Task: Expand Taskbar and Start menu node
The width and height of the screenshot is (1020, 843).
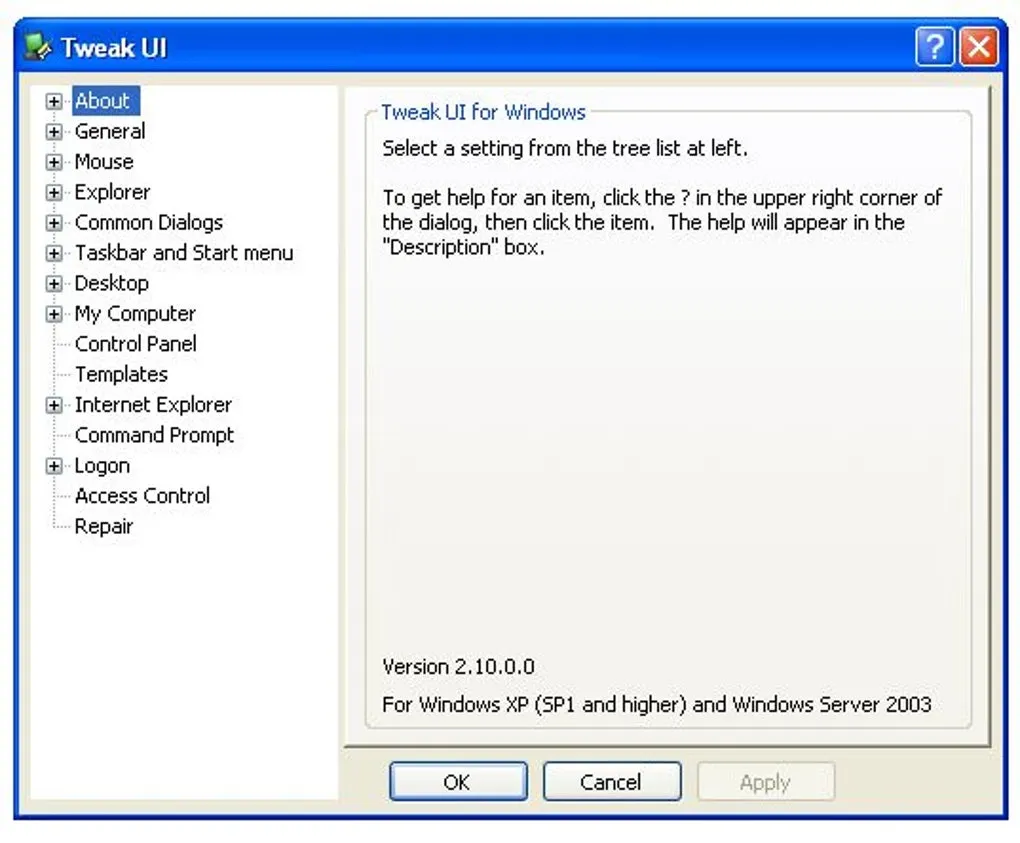Action: coord(54,253)
